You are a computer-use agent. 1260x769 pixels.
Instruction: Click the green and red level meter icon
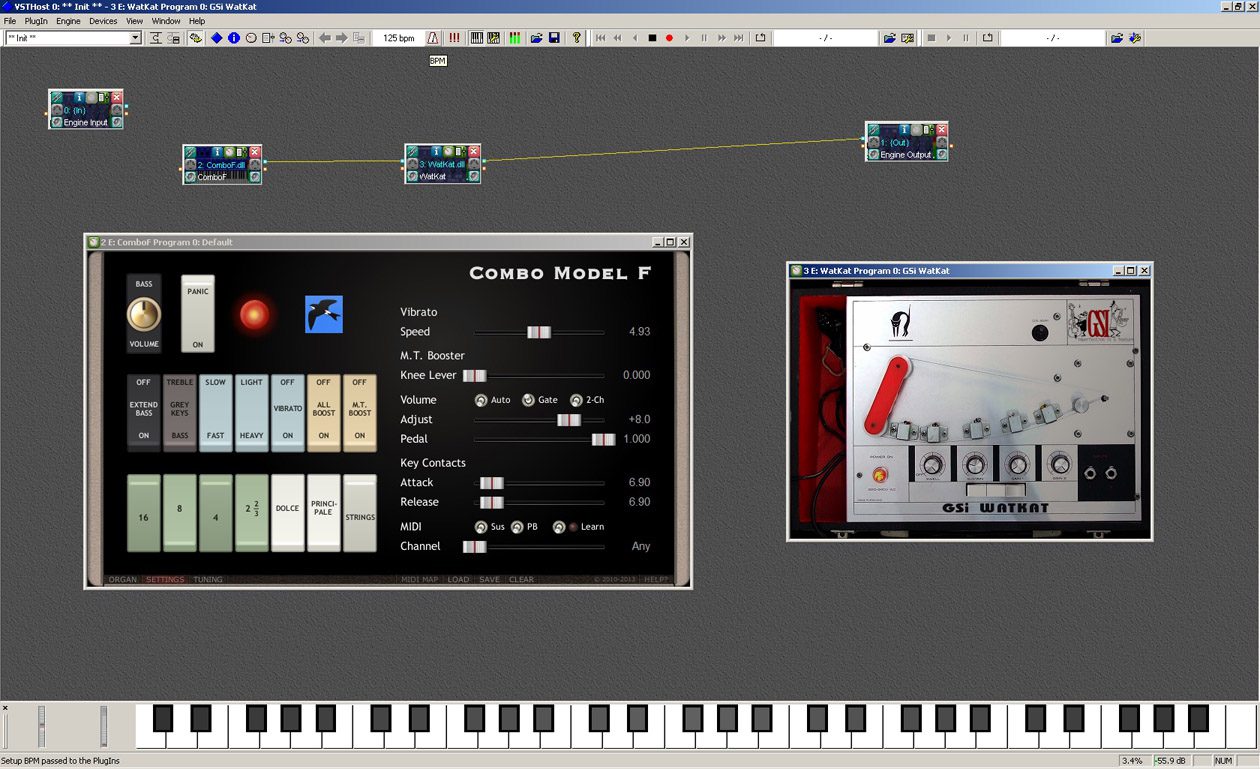coord(514,38)
